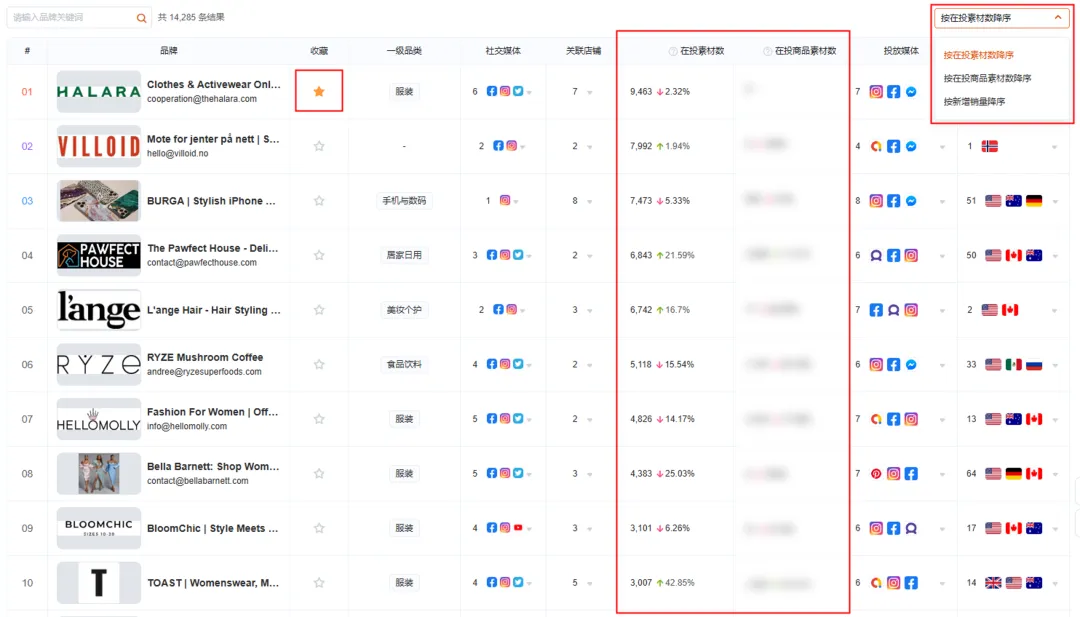Expand countries arrow in BURGA row
Viewport: 1080px width, 617px height.
1055,202
